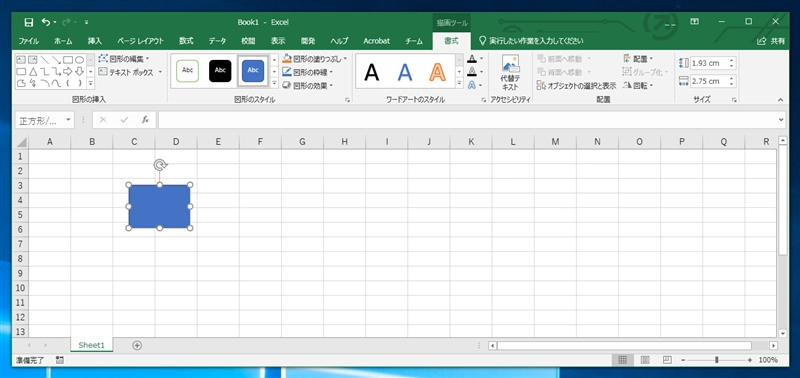Switch to Page Break Preview in status bar
800x378 pixels.
click(x=667, y=360)
